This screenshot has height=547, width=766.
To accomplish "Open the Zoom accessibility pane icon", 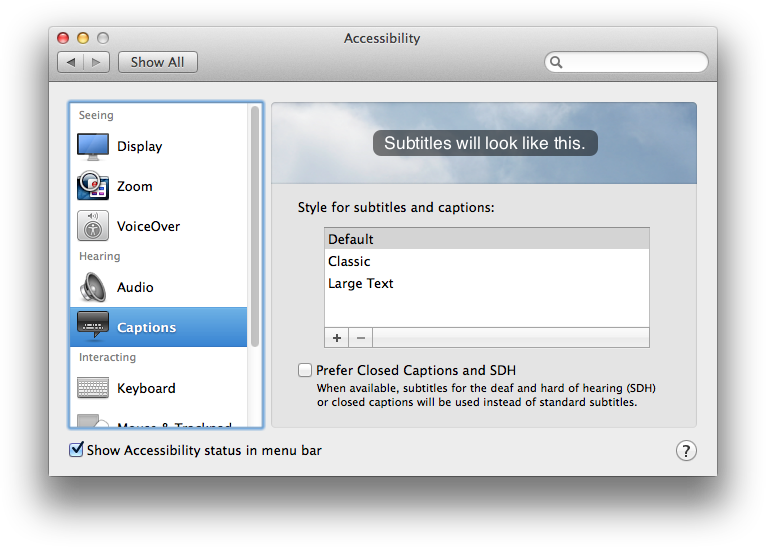I will [93, 186].
